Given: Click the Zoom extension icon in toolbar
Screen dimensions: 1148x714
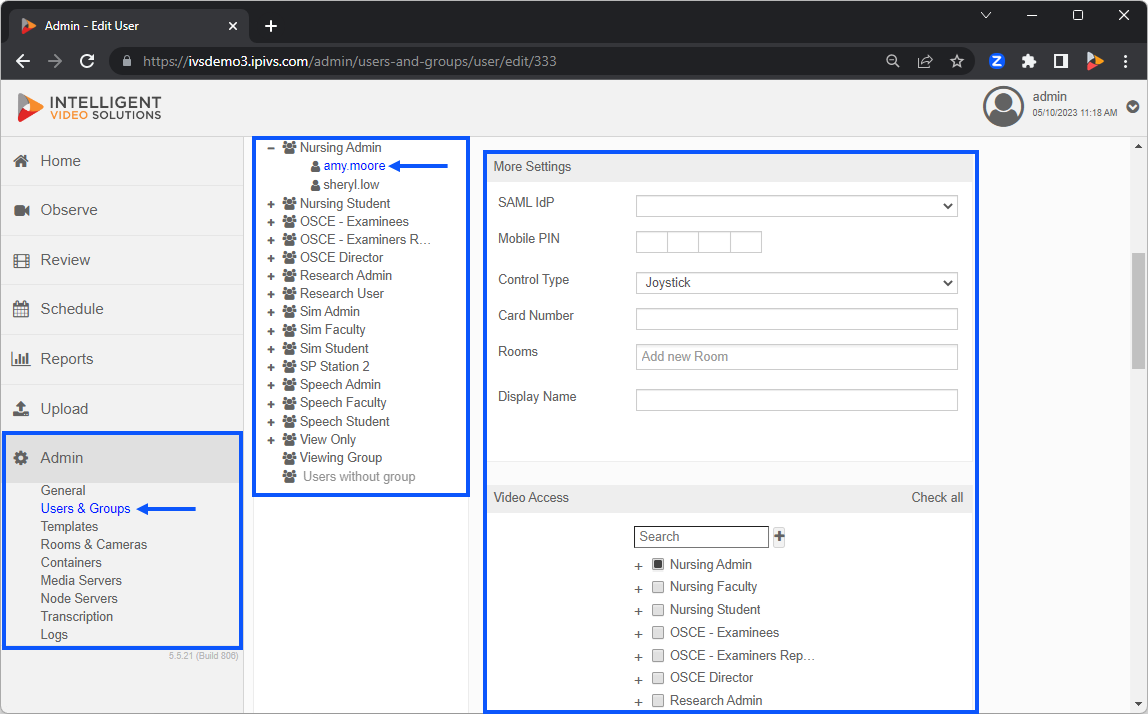Looking at the screenshot, I should [996, 62].
